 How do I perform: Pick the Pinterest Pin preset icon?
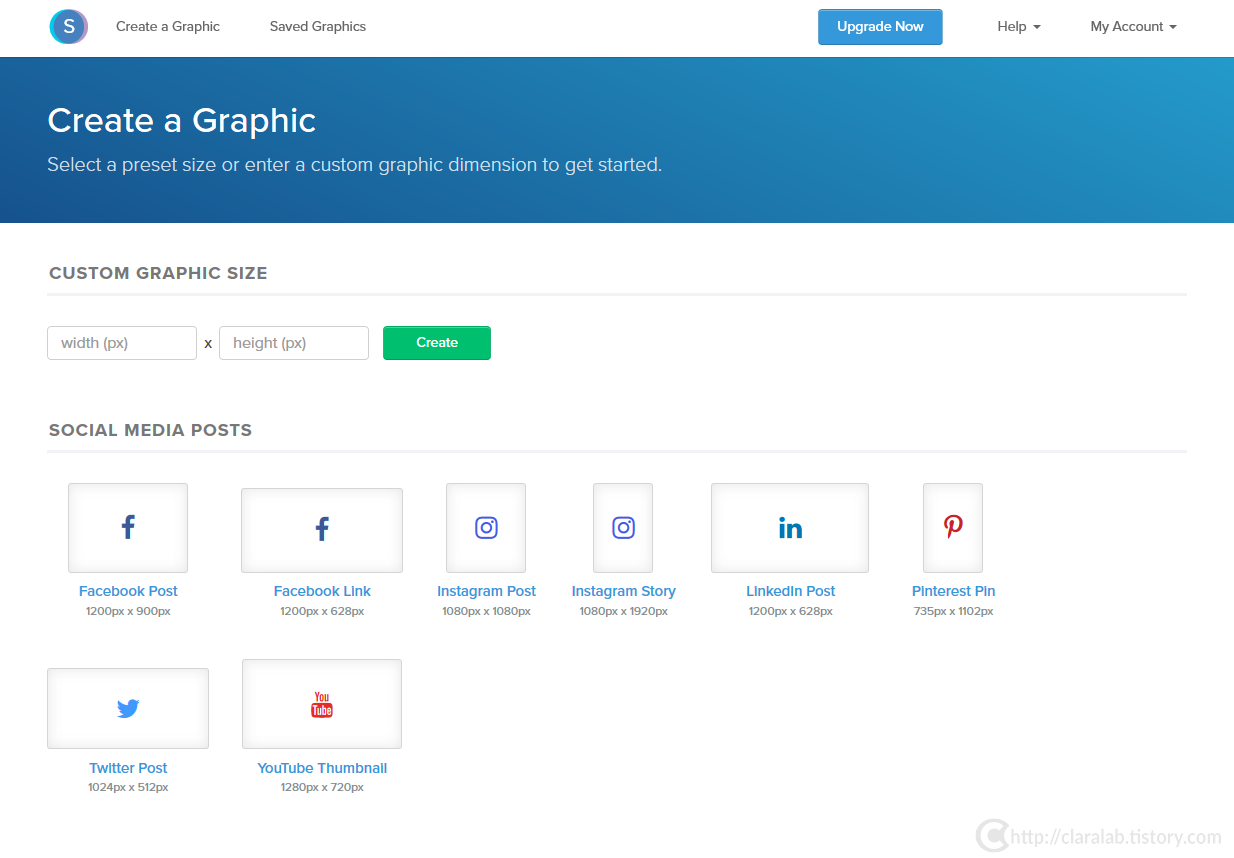pyautogui.click(x=953, y=528)
